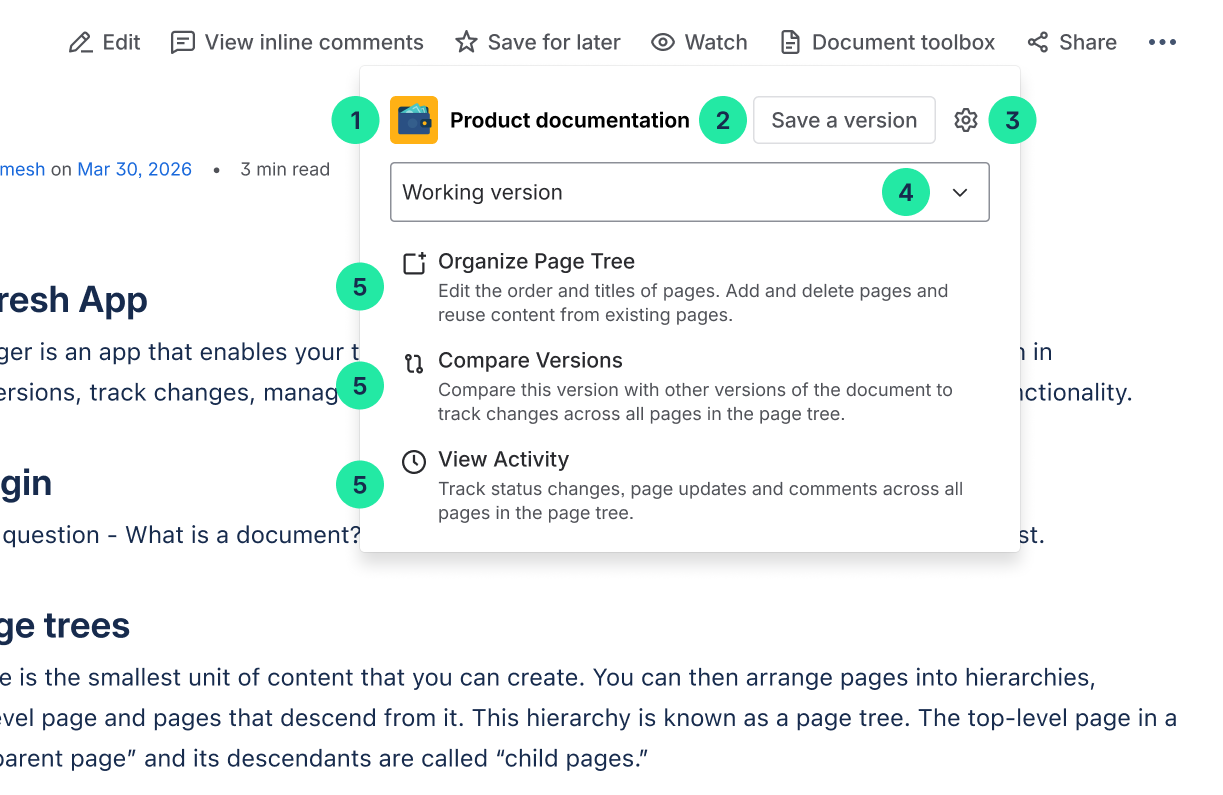The image size is (1223, 795).
Task: Open document settings gear icon
Action: [965, 121]
